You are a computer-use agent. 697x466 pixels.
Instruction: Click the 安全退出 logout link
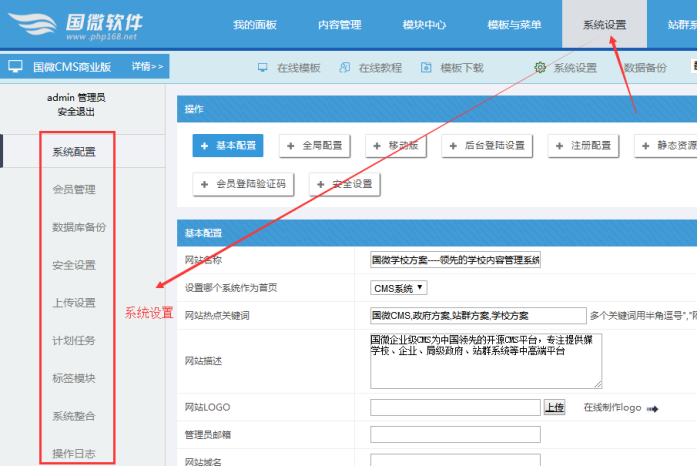point(76,112)
